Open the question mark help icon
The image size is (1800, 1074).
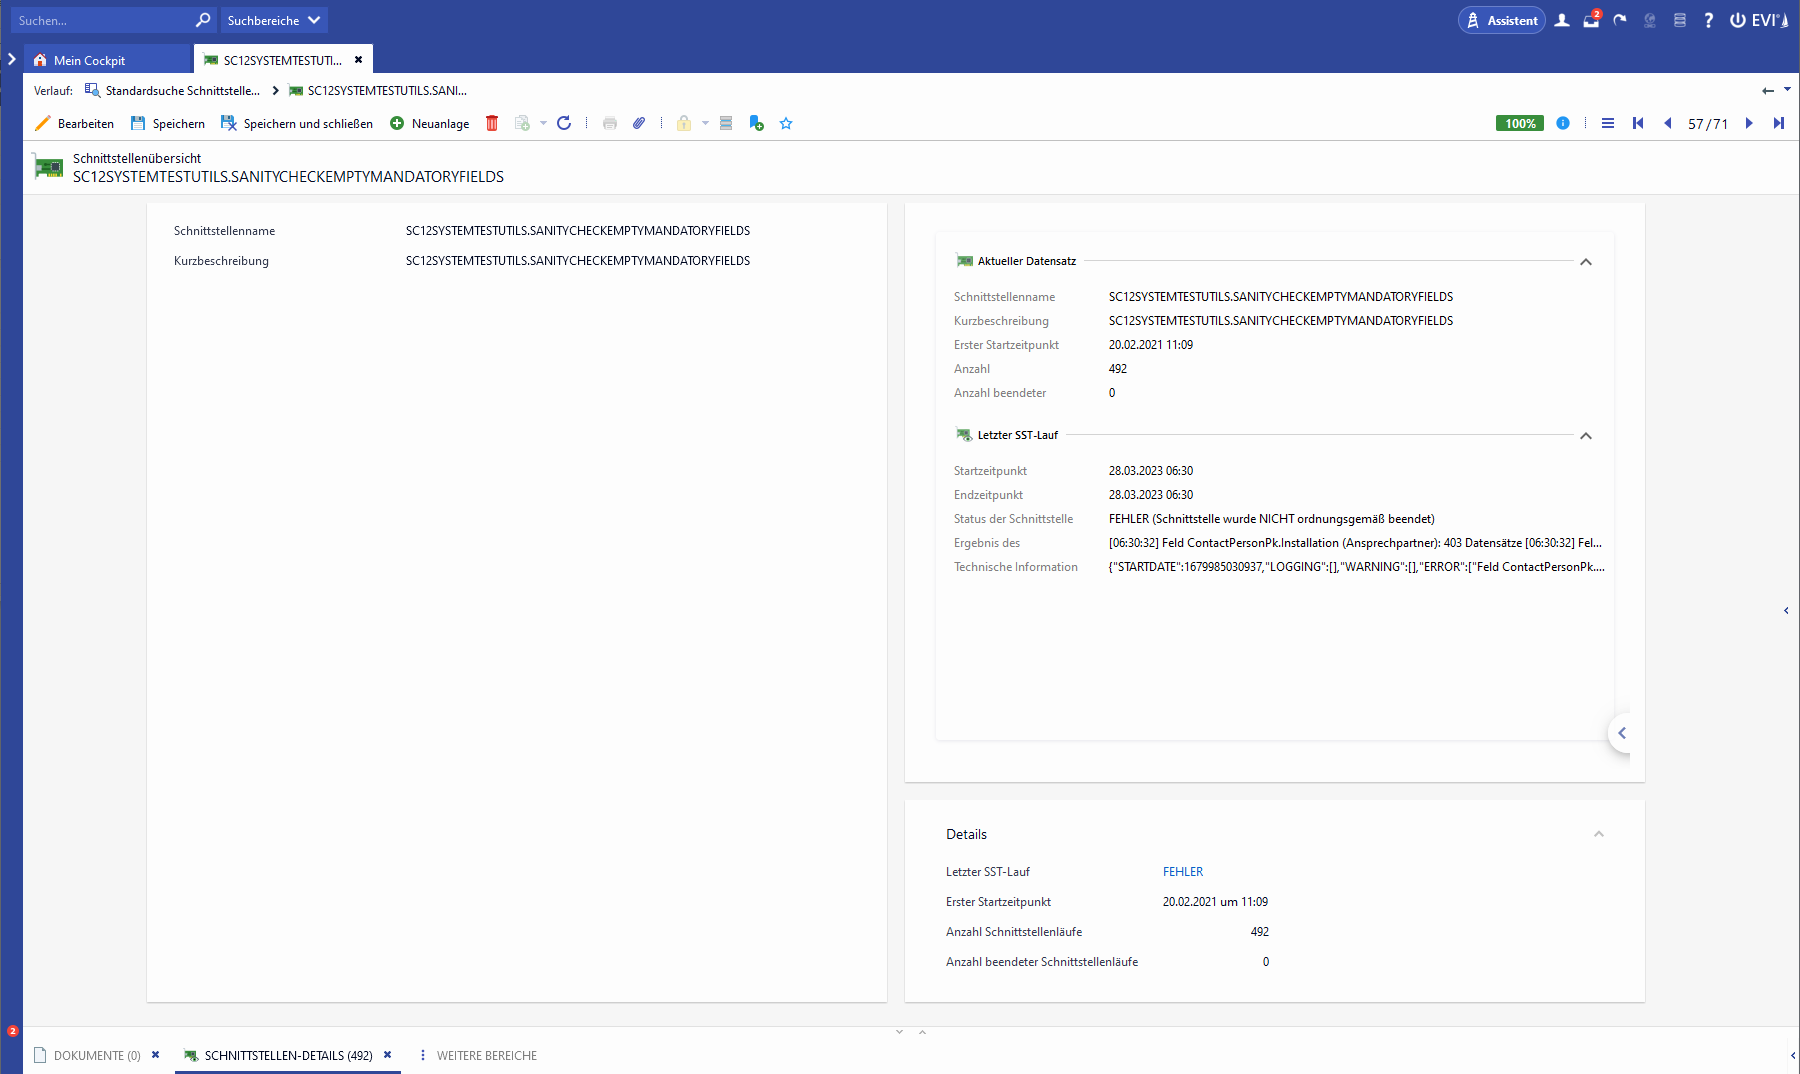[1709, 20]
